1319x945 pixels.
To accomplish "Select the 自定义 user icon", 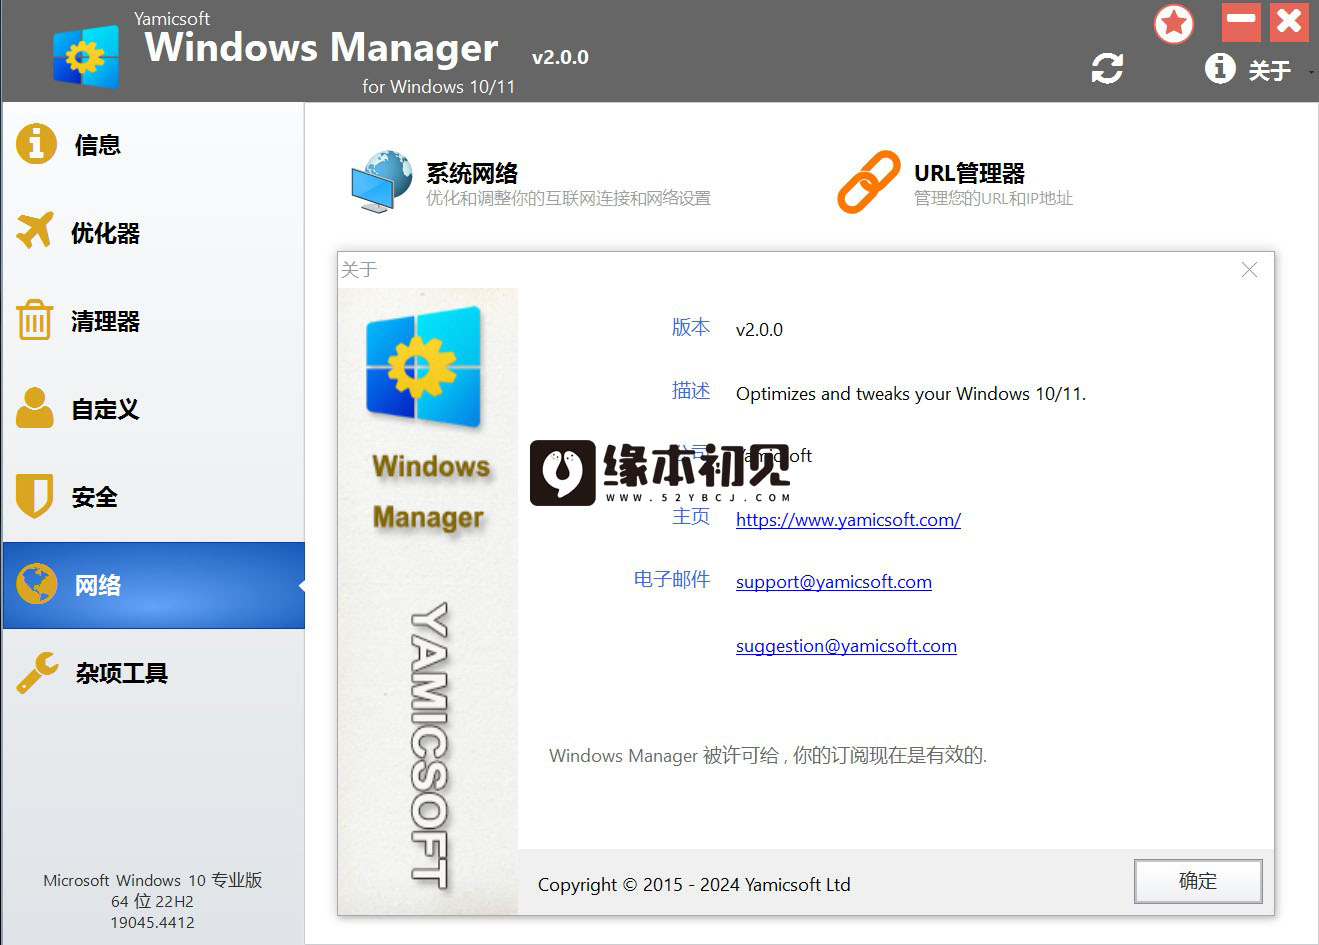I will [35, 408].
